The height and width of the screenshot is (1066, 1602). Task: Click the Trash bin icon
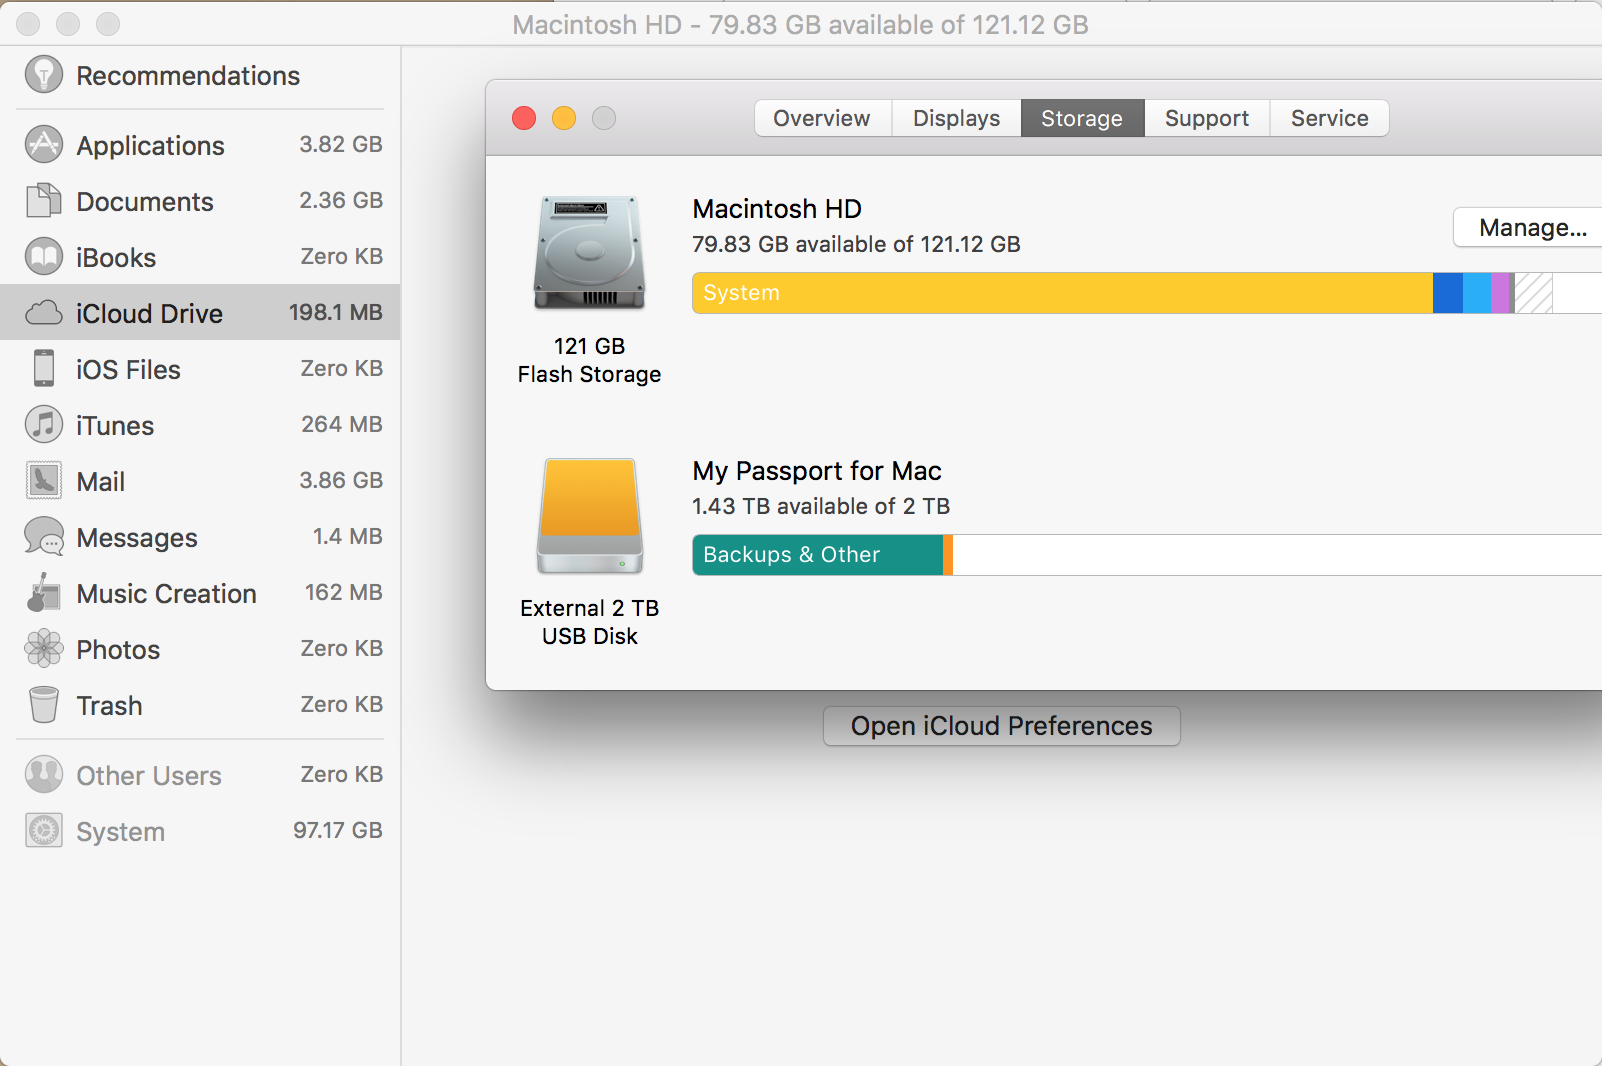click(44, 705)
